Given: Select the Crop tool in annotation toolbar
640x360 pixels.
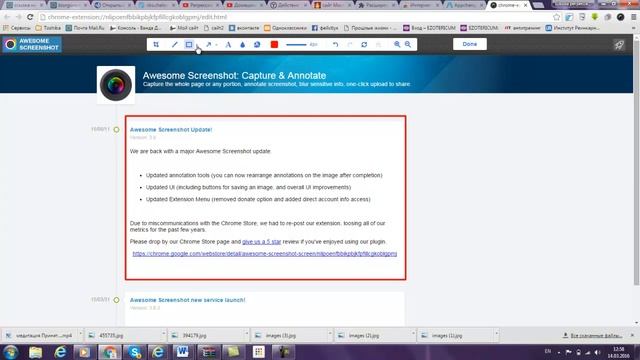Looking at the screenshot, I should click(156, 44).
